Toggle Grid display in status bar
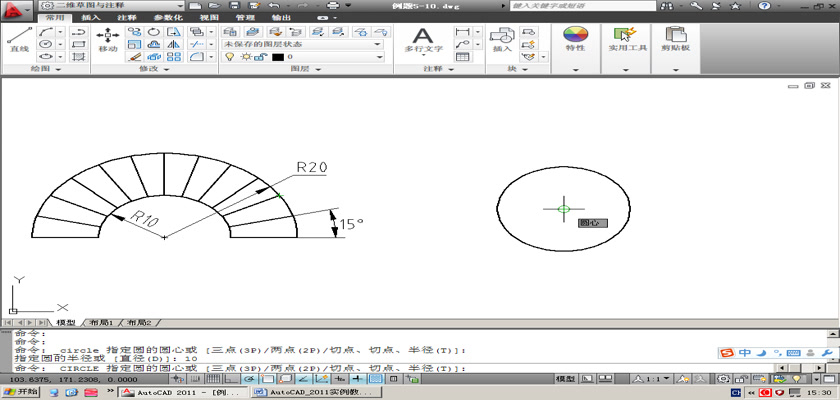840x400 pixels. [213, 379]
